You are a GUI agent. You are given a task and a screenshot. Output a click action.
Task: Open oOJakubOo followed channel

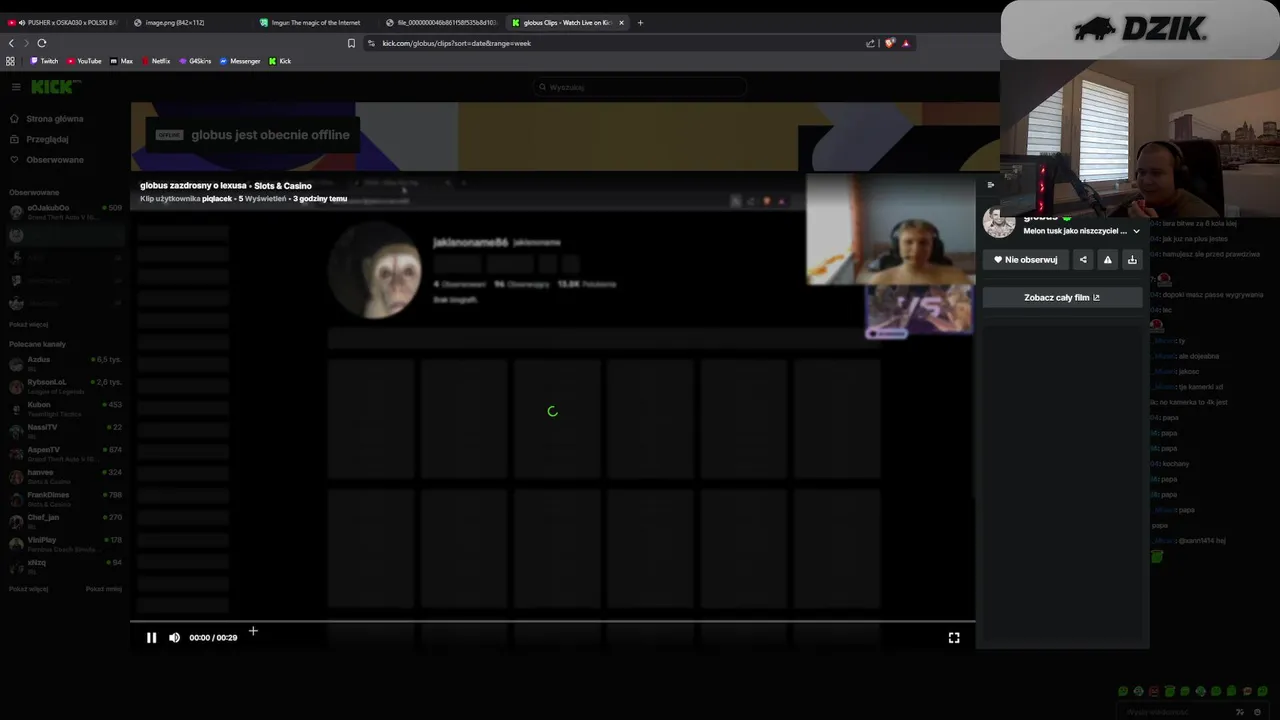[x=65, y=211]
